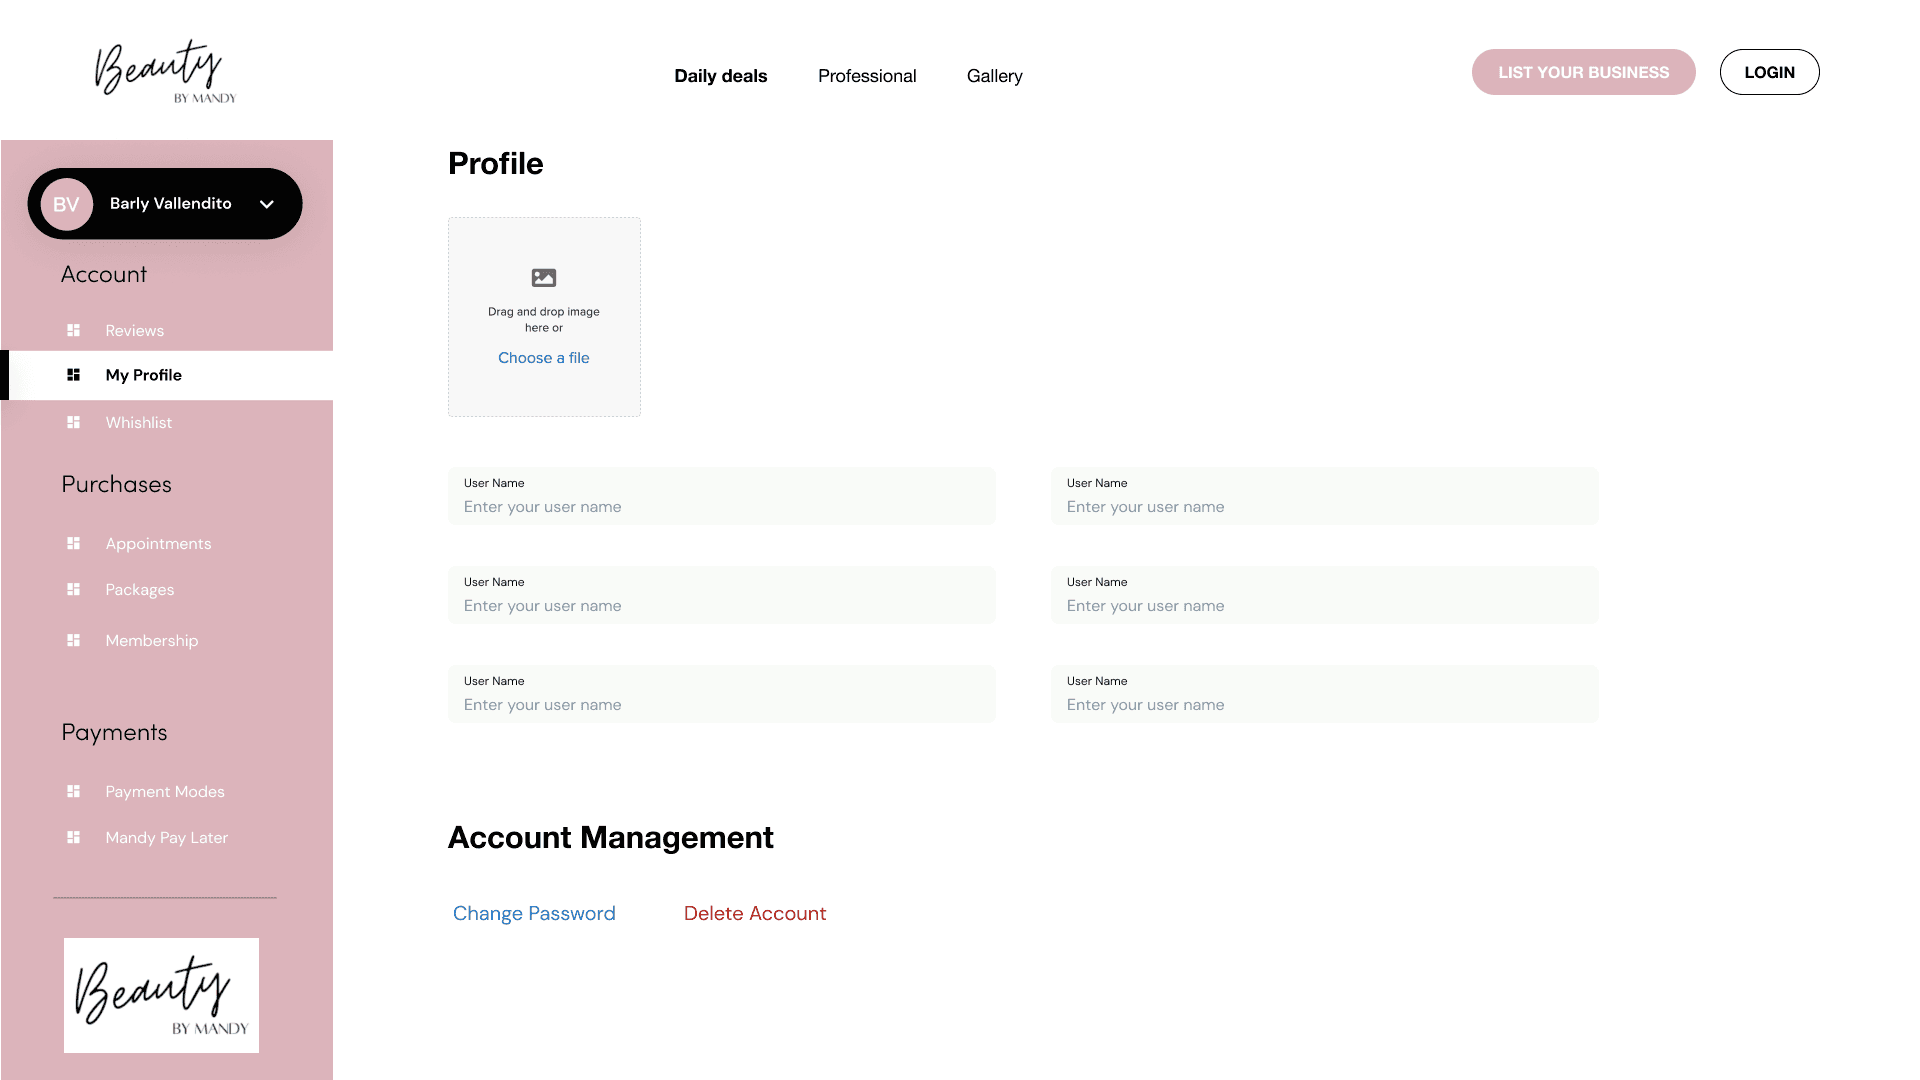Go to the Professional menu item

click(867, 76)
